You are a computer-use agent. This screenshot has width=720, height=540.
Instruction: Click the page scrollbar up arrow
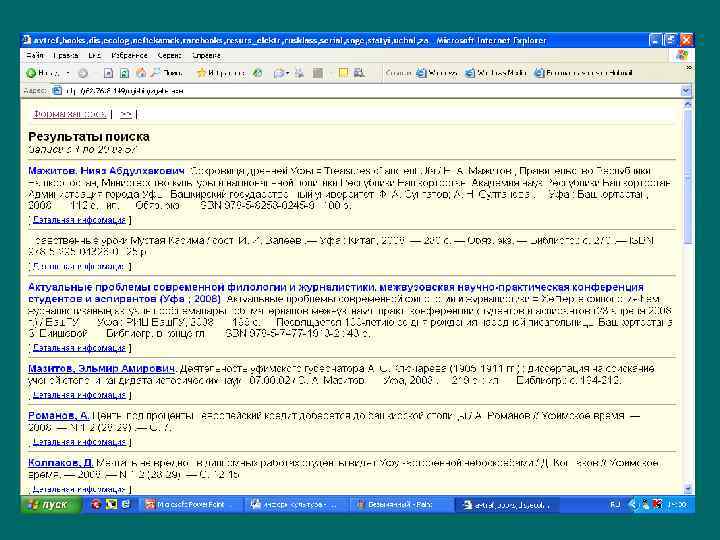coord(687,105)
